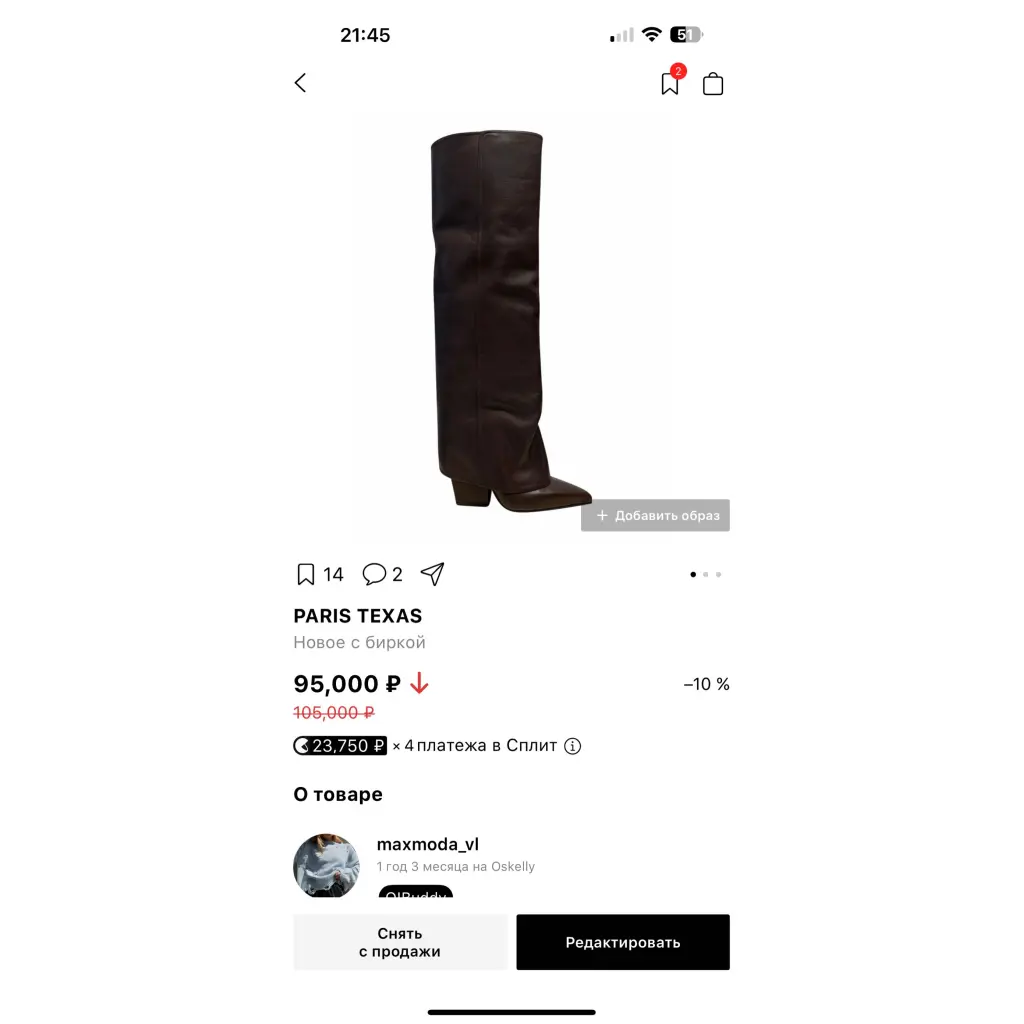Tap the Редактировать button

(x=623, y=942)
